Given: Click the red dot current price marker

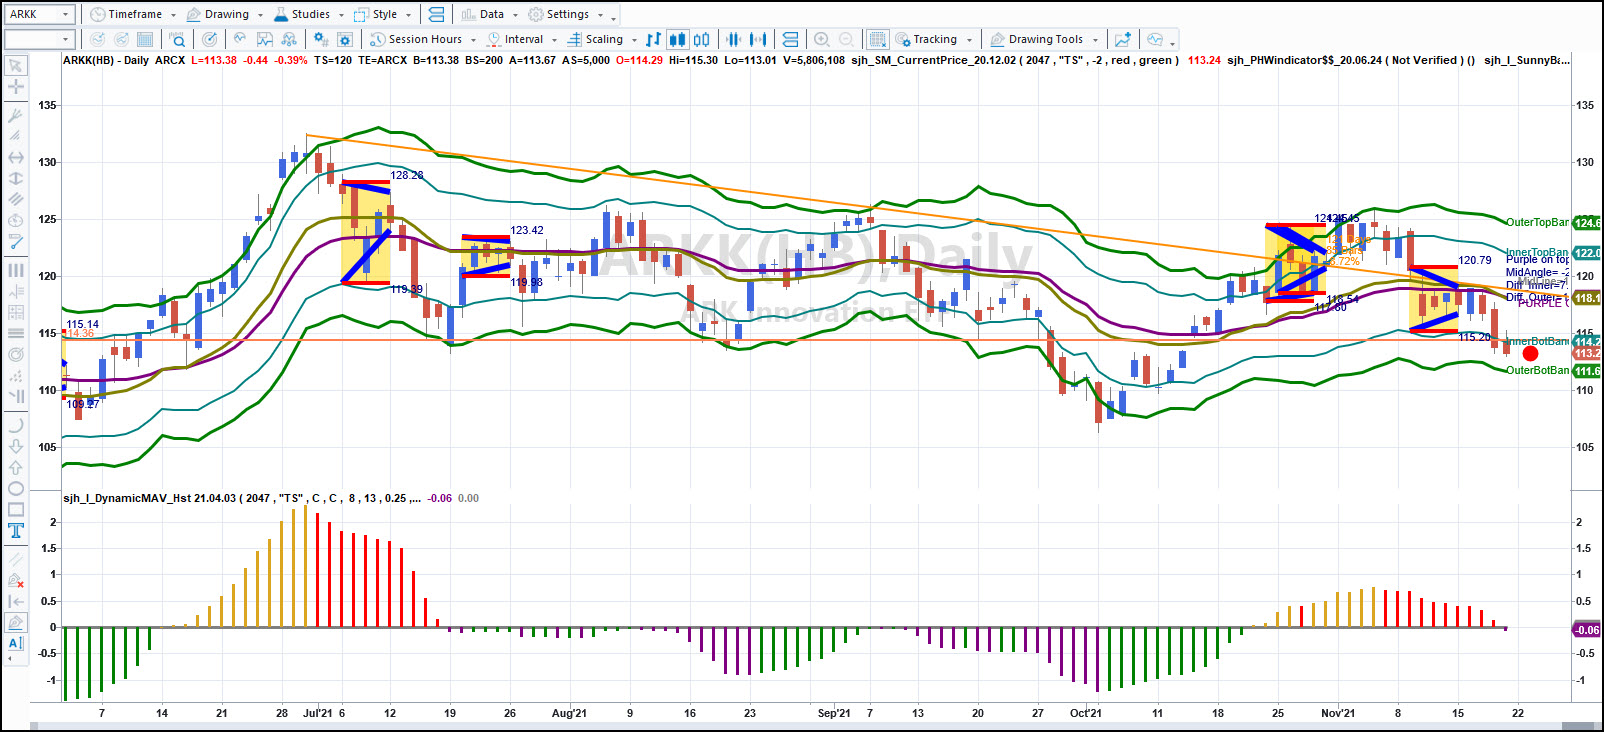Looking at the screenshot, I should click(x=1530, y=353).
